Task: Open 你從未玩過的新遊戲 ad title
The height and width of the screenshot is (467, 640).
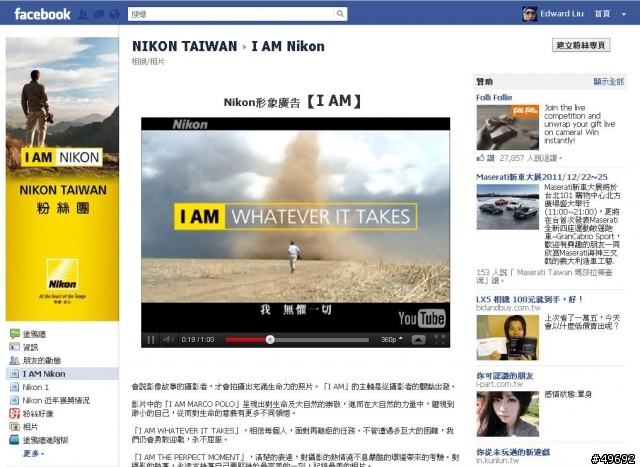Action: (513, 452)
